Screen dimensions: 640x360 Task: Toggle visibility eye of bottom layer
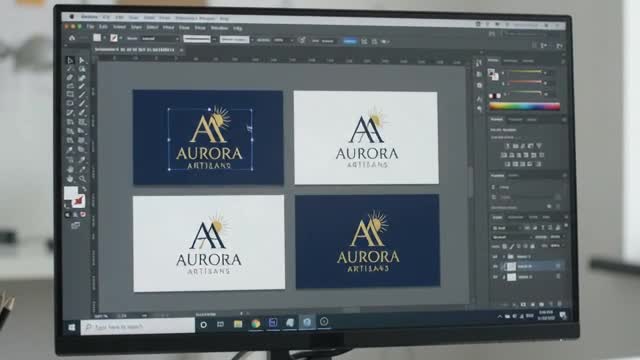point(495,277)
